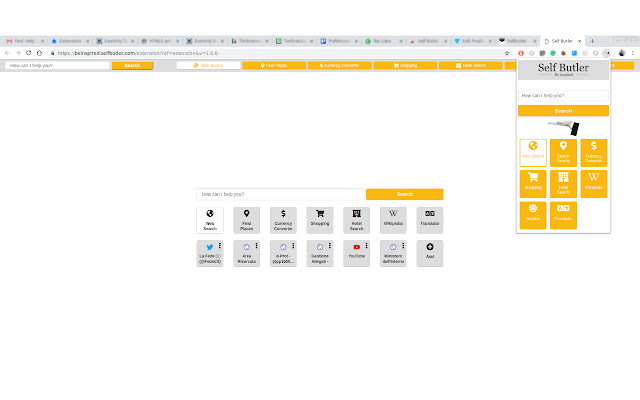Switch to the Gmail browser tab
Image resolution: width=640 pixels, height=400 pixels.
click(x=24, y=41)
